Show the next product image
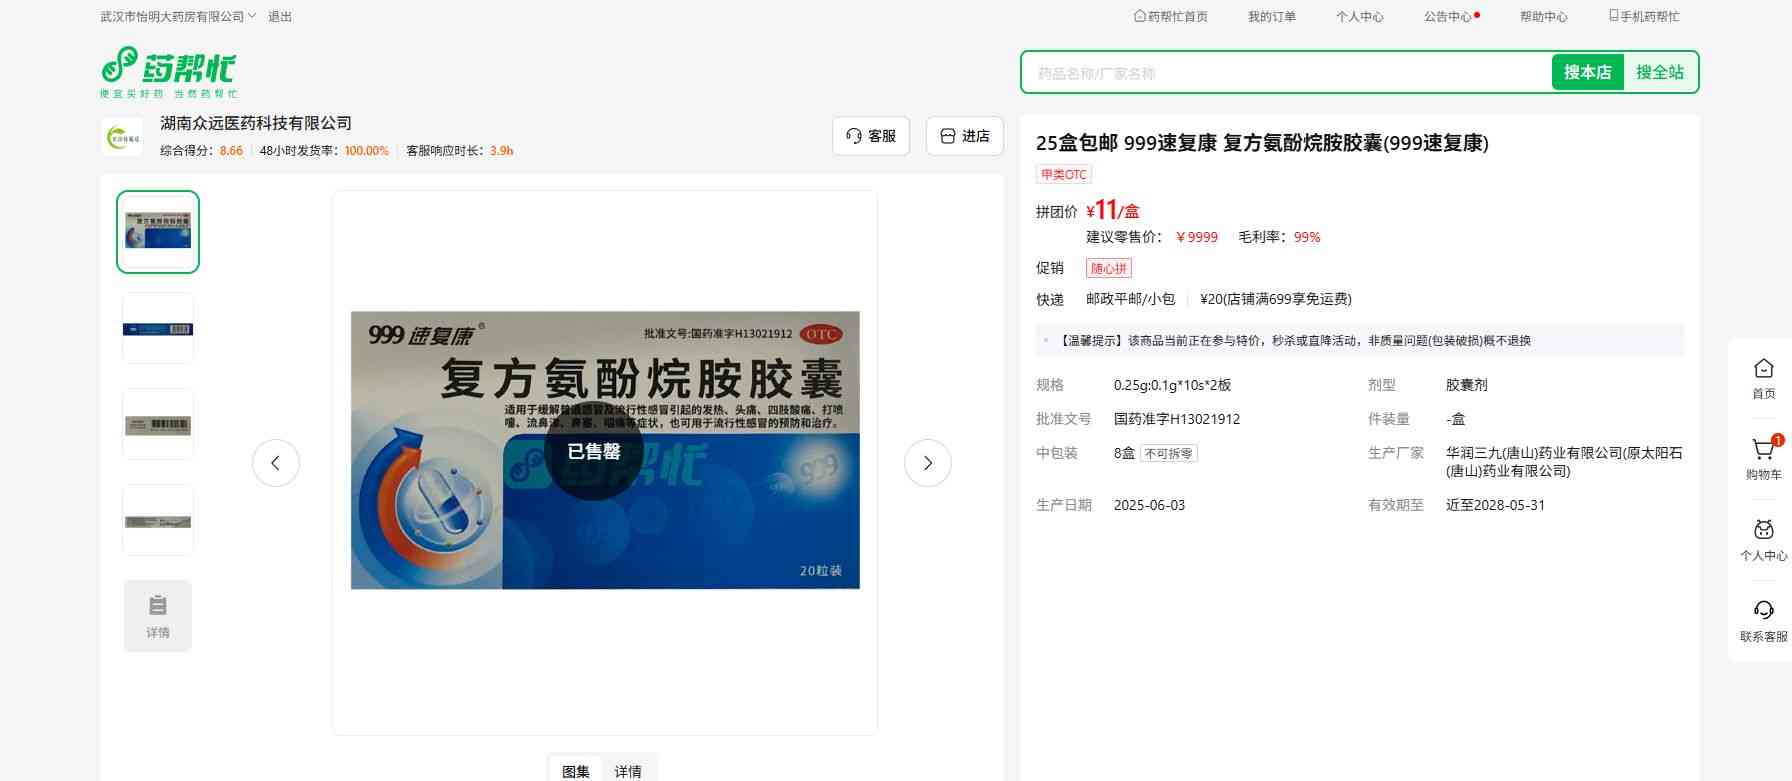The height and width of the screenshot is (781, 1792). [x=927, y=463]
